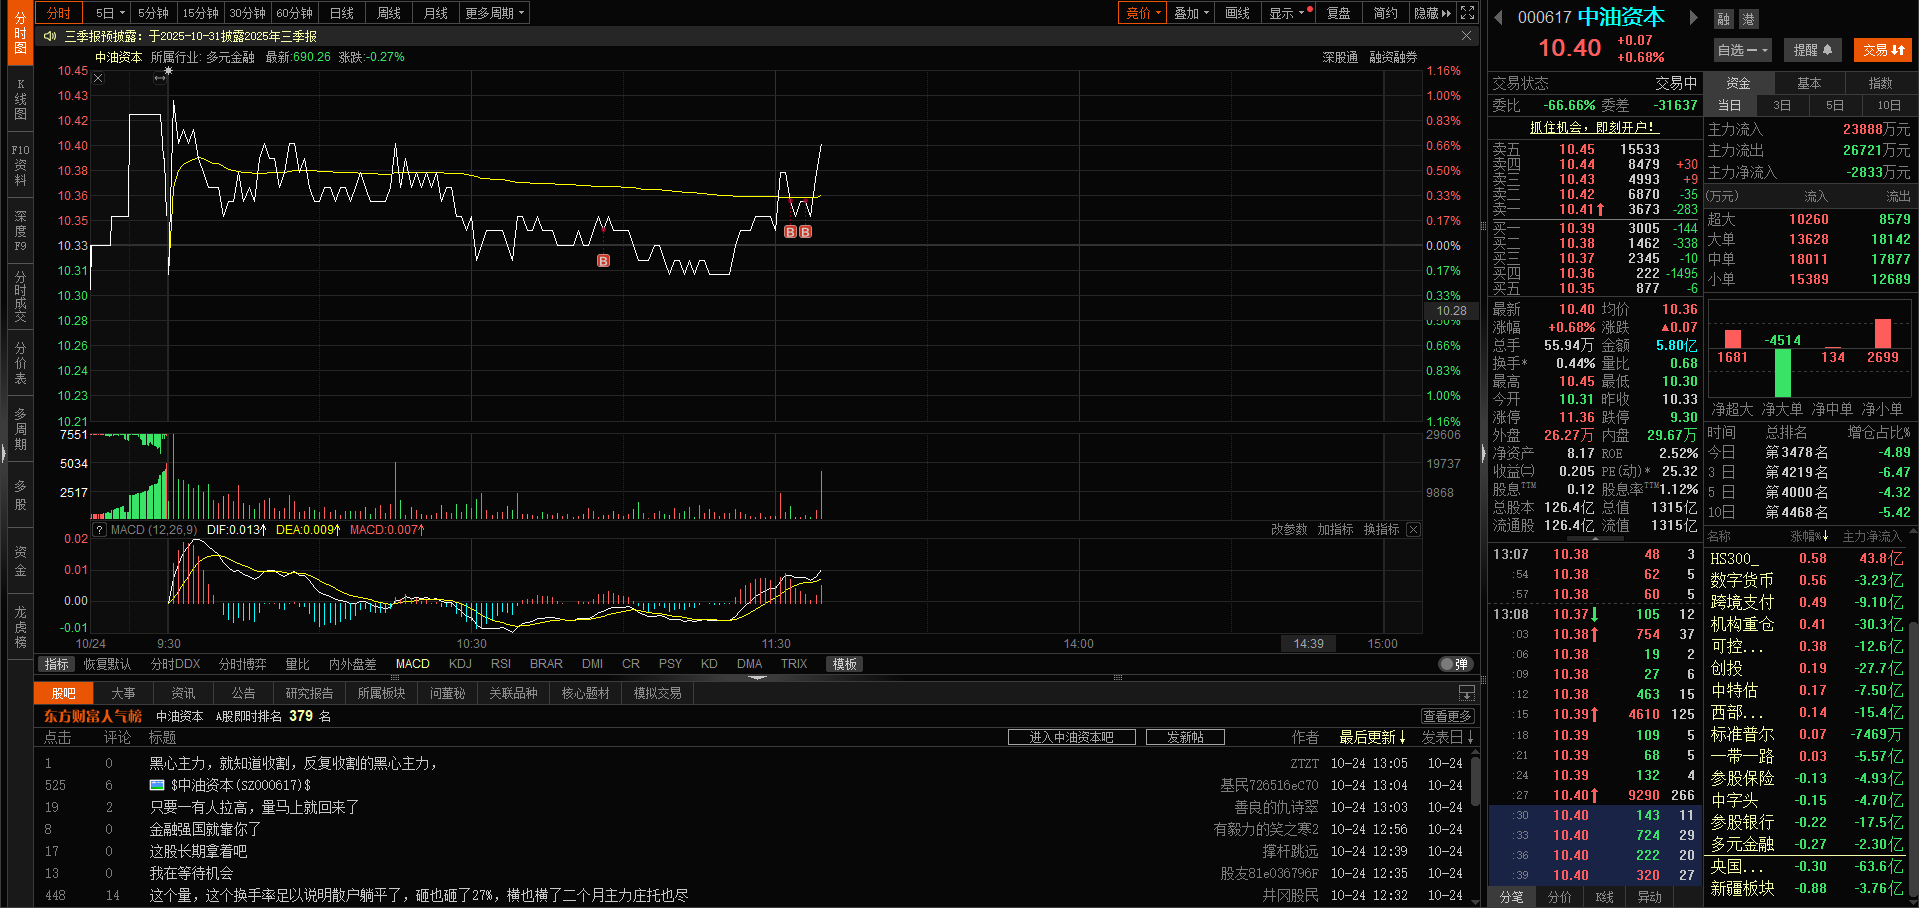The width and height of the screenshot is (1919, 908).
Task: Sort posts by 发表日 column
Action: pos(1448,737)
